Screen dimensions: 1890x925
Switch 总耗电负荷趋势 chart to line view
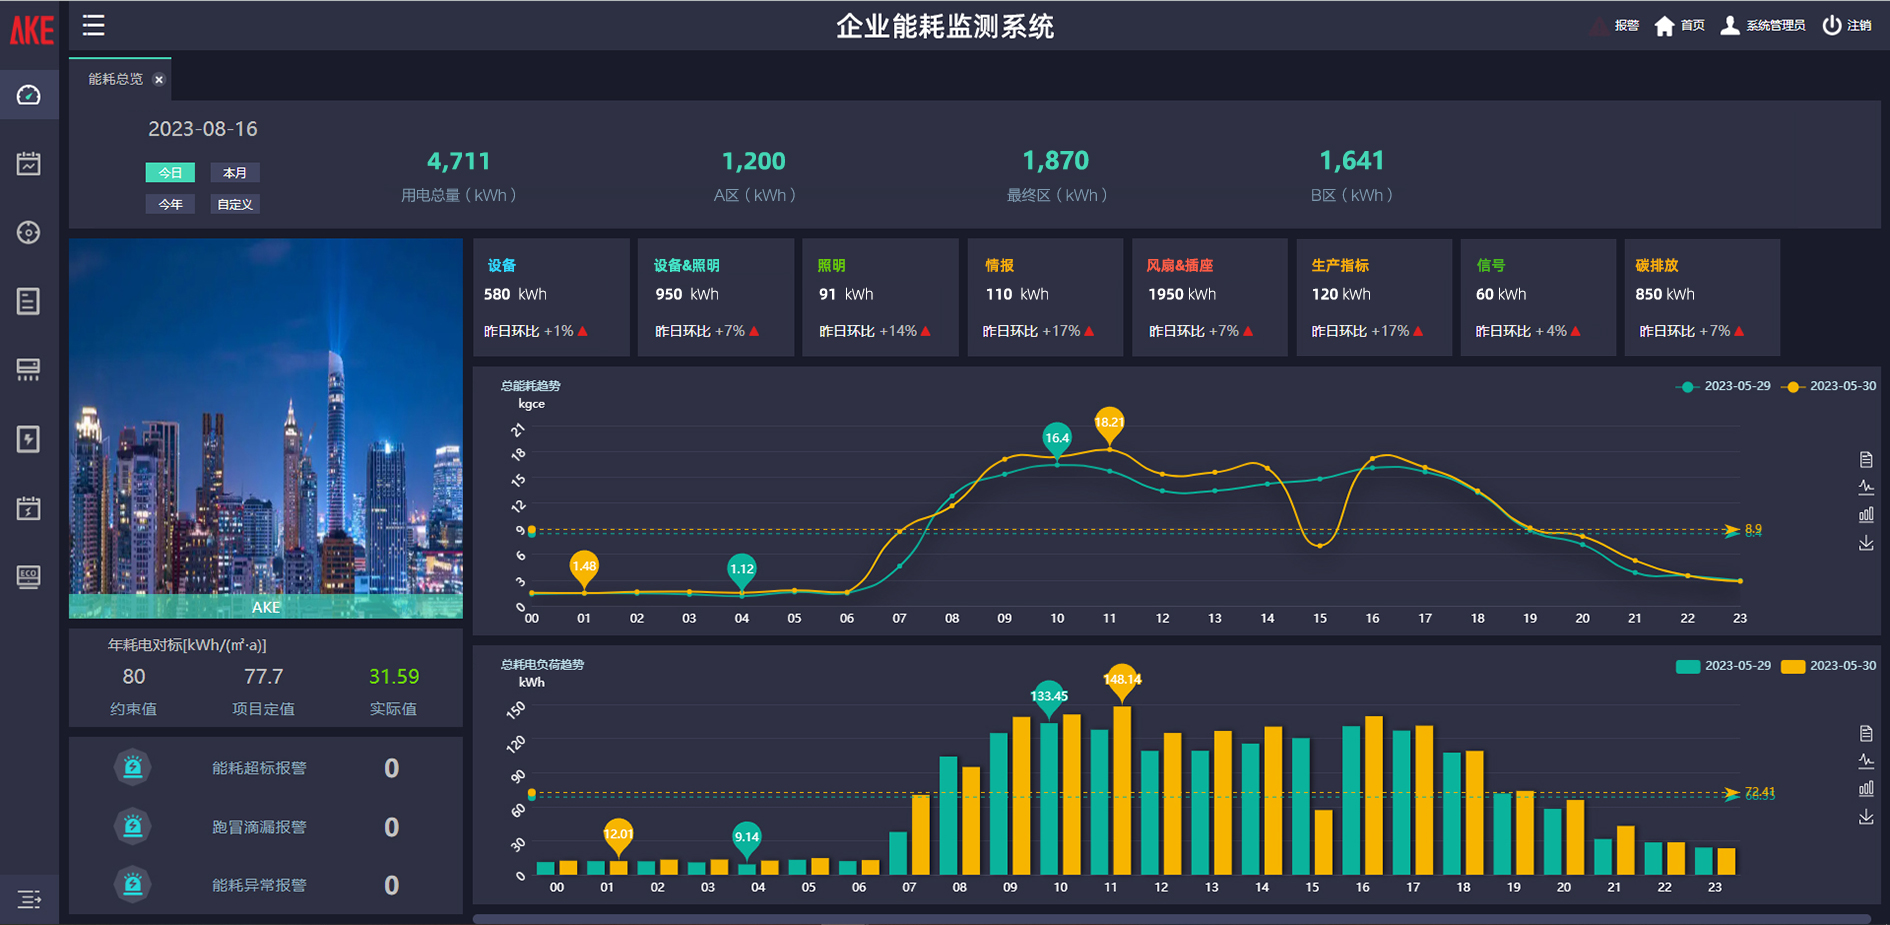[1866, 761]
